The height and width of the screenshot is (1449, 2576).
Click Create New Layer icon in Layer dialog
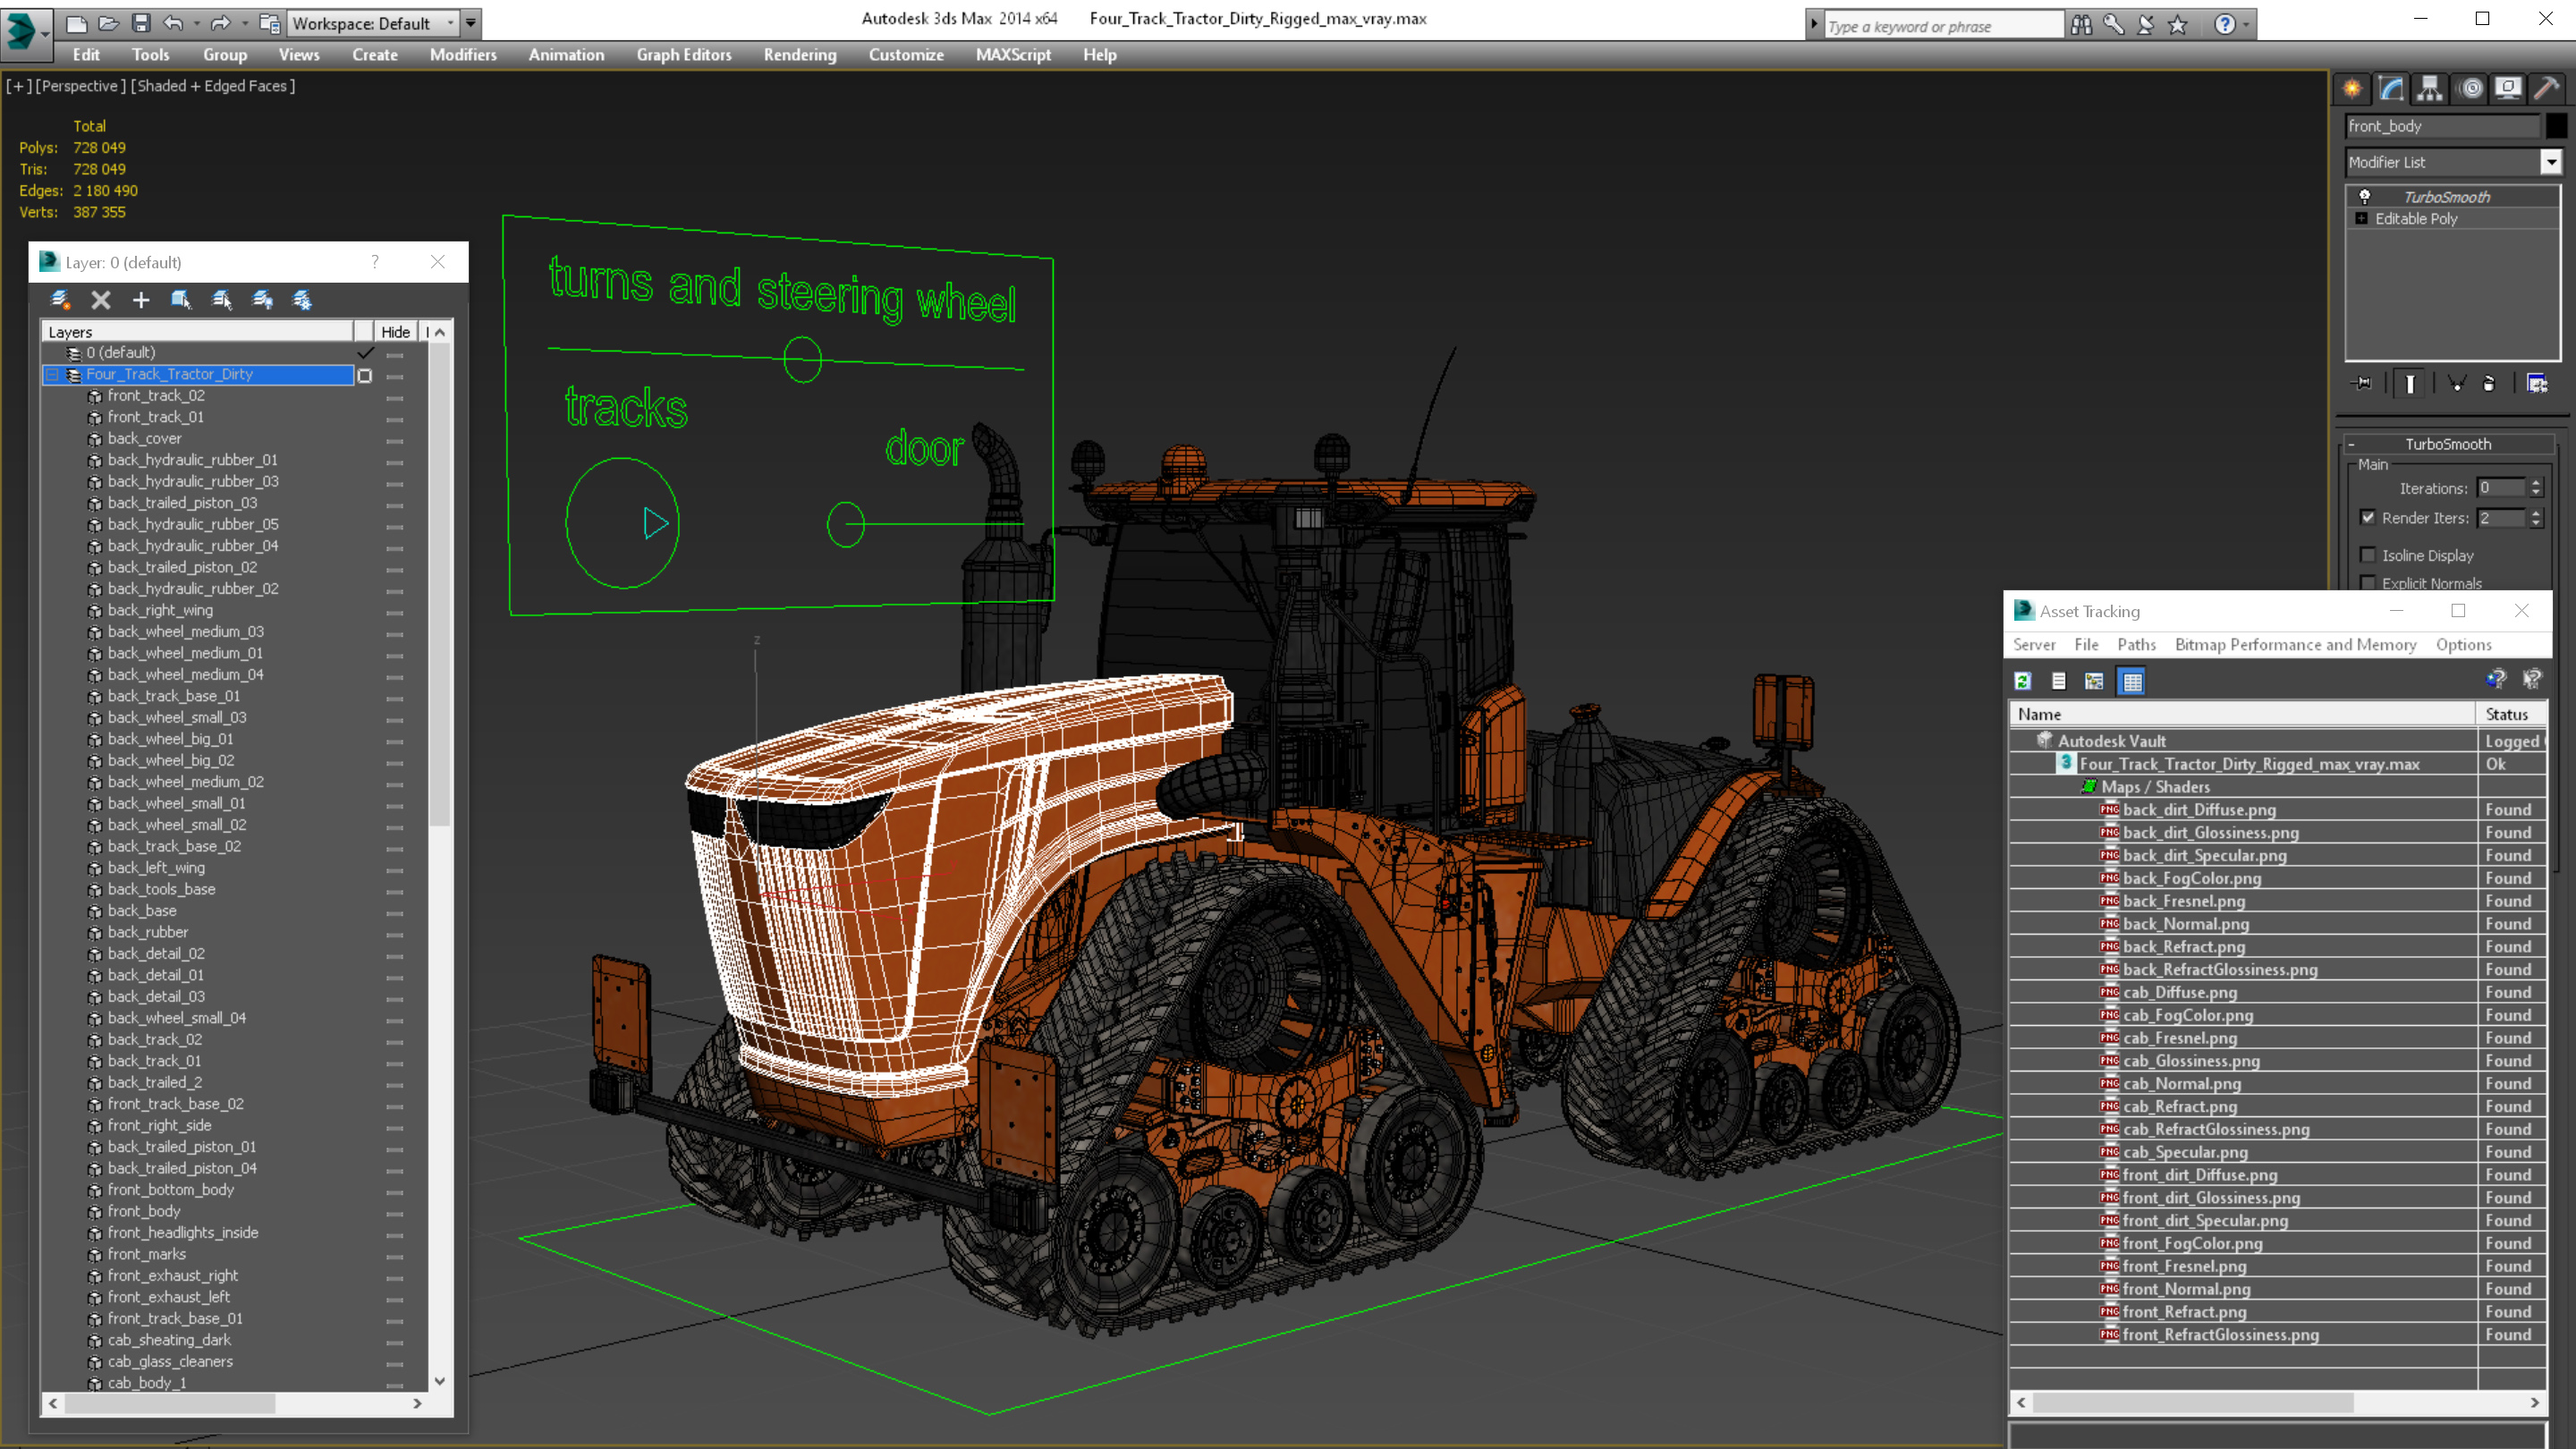click(x=60, y=299)
